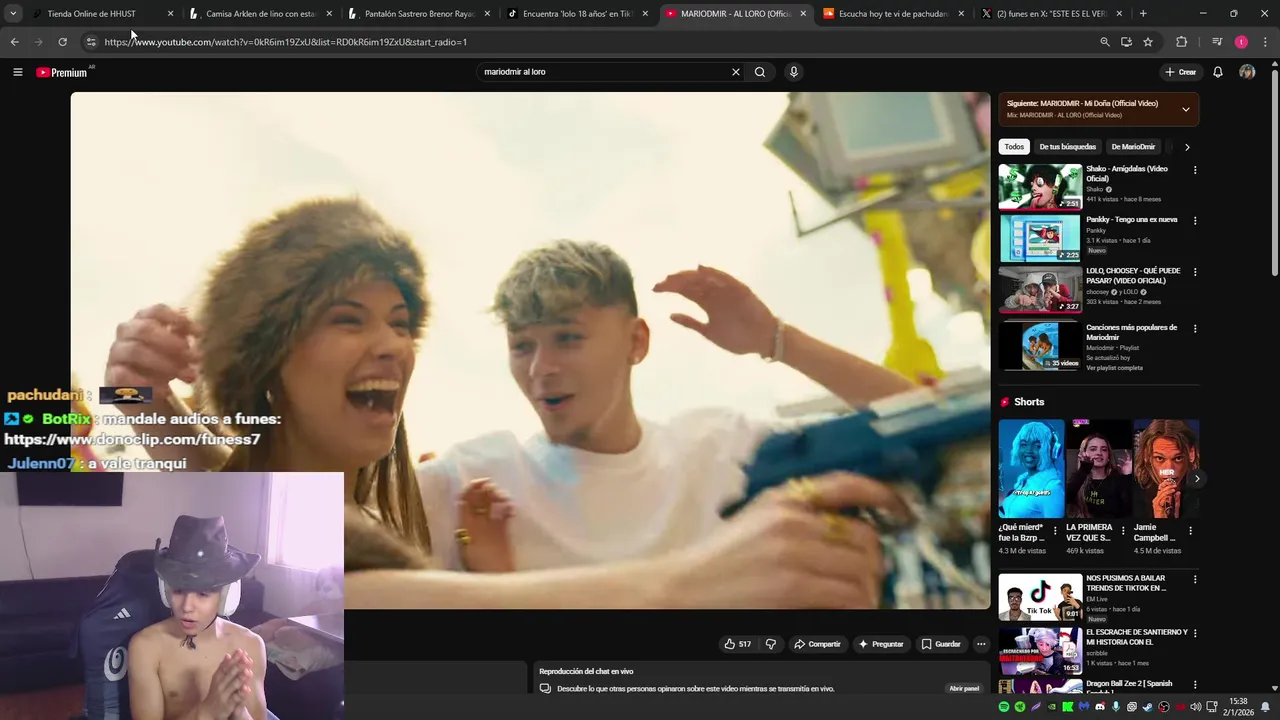Close the MARIODMIR - AL LORO tab
The width and height of the screenshot is (1280, 720).
[803, 14]
